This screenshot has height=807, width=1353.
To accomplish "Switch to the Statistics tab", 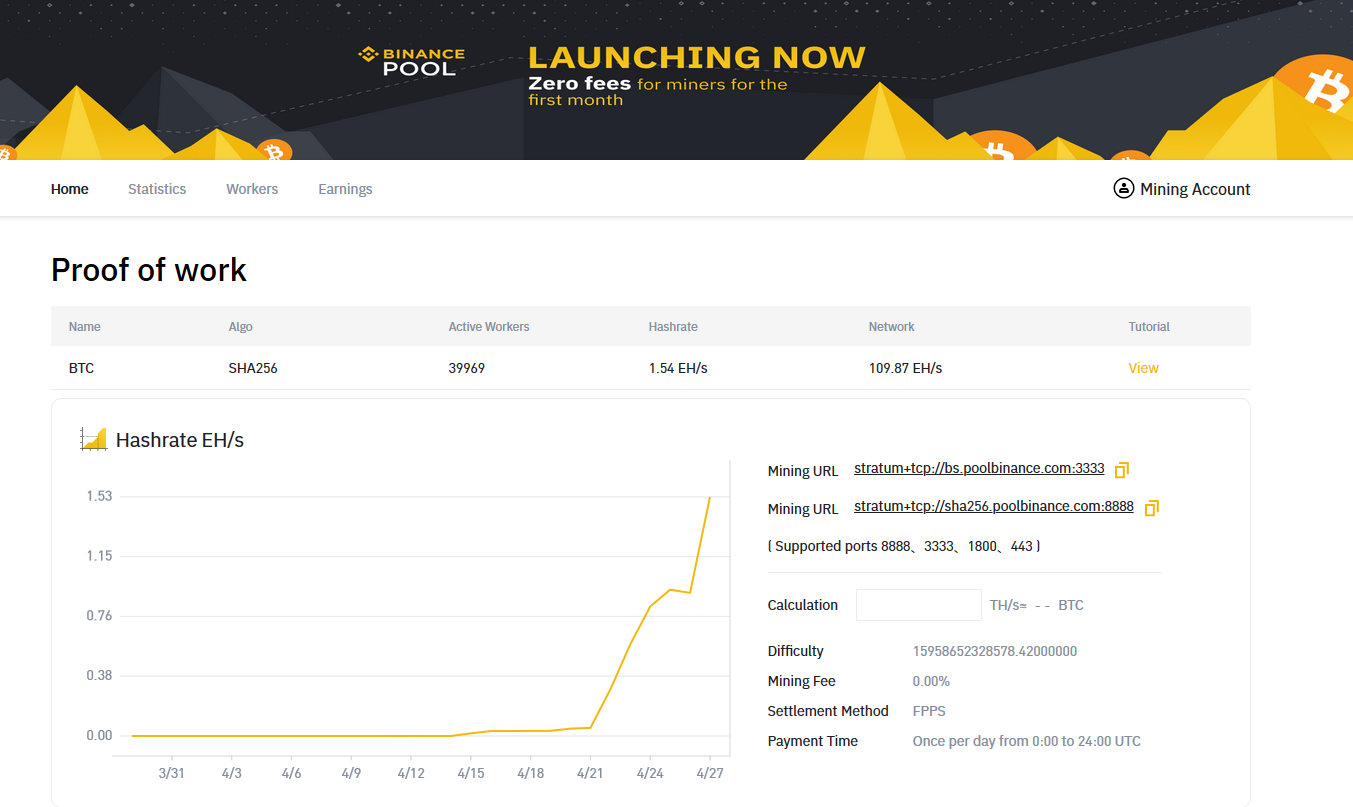I will tap(157, 189).
